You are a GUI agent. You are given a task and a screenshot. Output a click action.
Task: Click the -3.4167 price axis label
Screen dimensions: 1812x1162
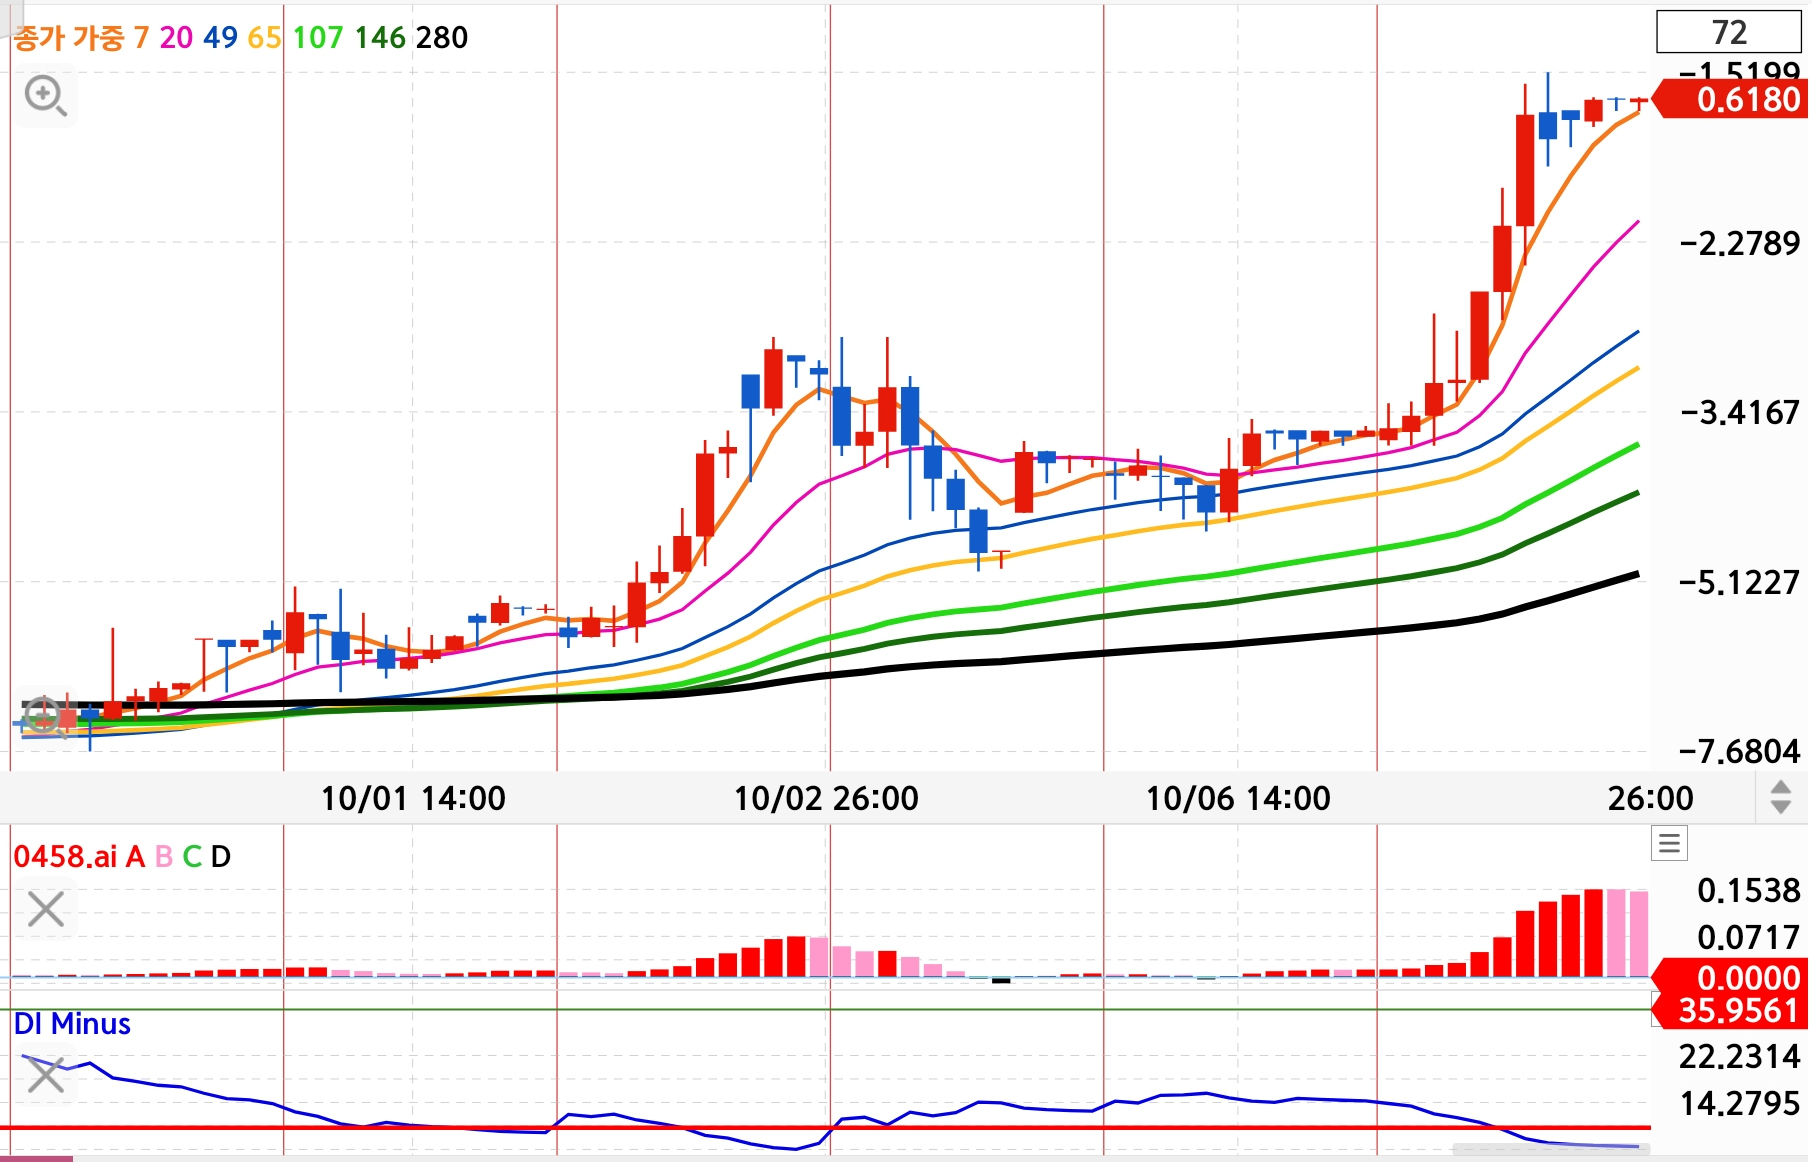point(1740,412)
